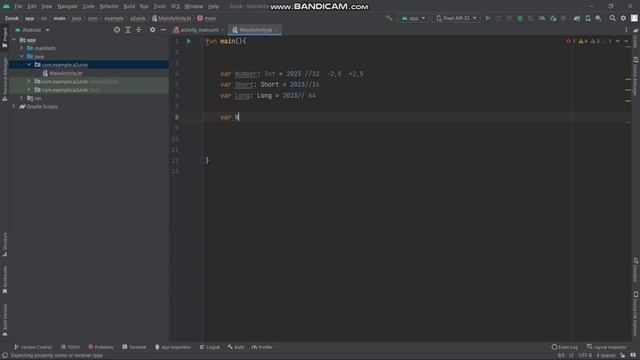Open Resource Manager side tab
The image size is (640, 360).
[x=4, y=79]
